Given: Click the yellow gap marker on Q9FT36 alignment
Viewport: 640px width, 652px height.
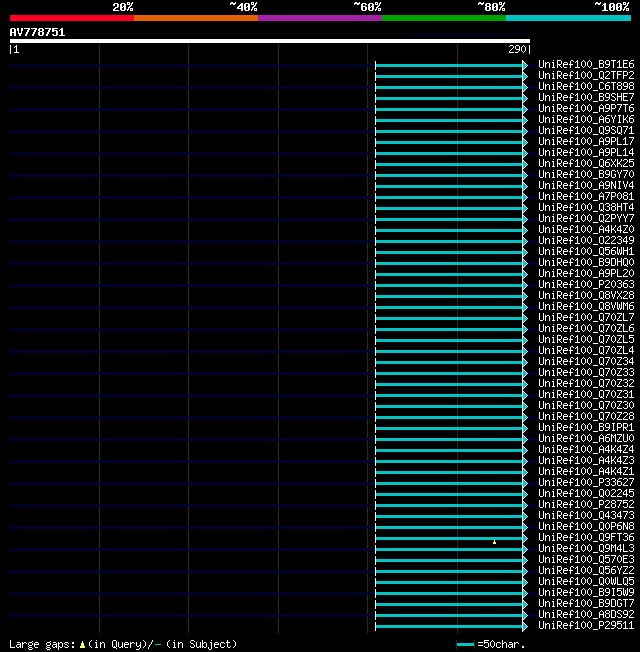Looking at the screenshot, I should point(494,542).
